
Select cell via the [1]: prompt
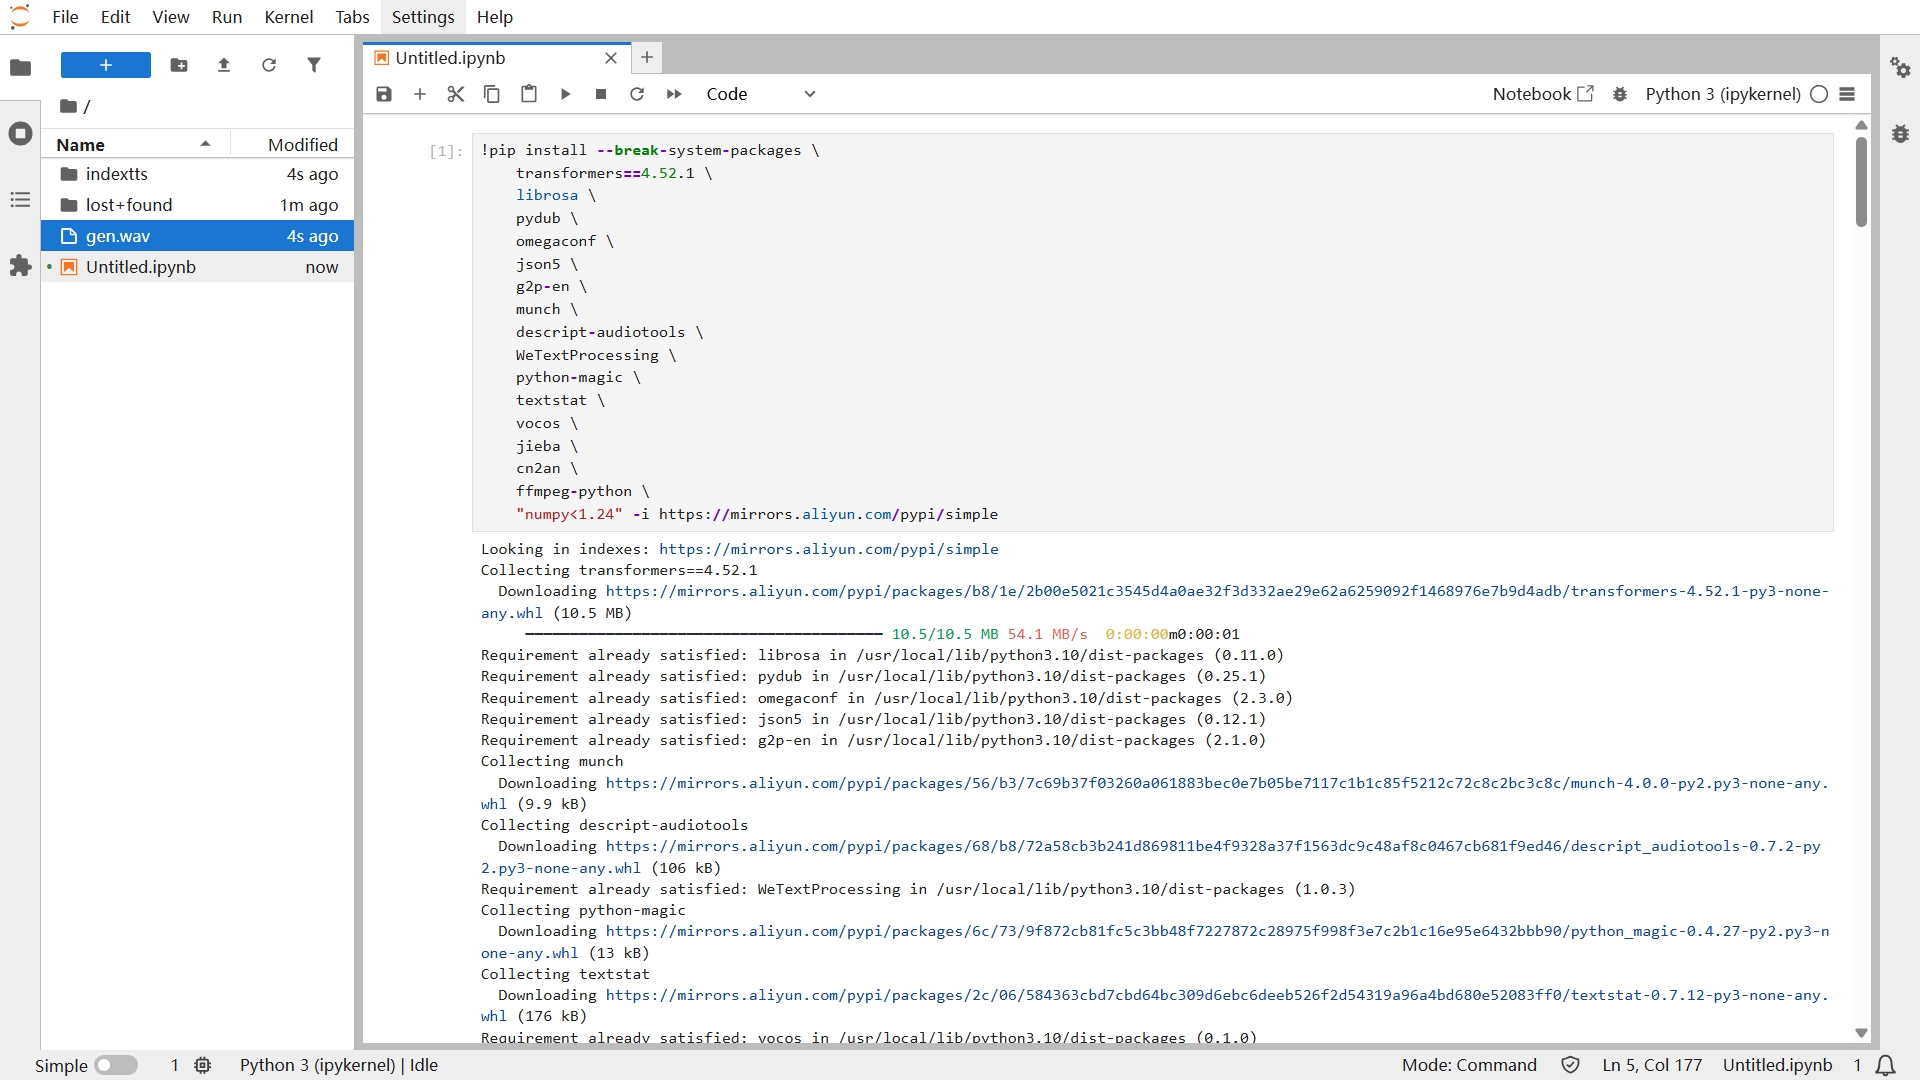446,151
